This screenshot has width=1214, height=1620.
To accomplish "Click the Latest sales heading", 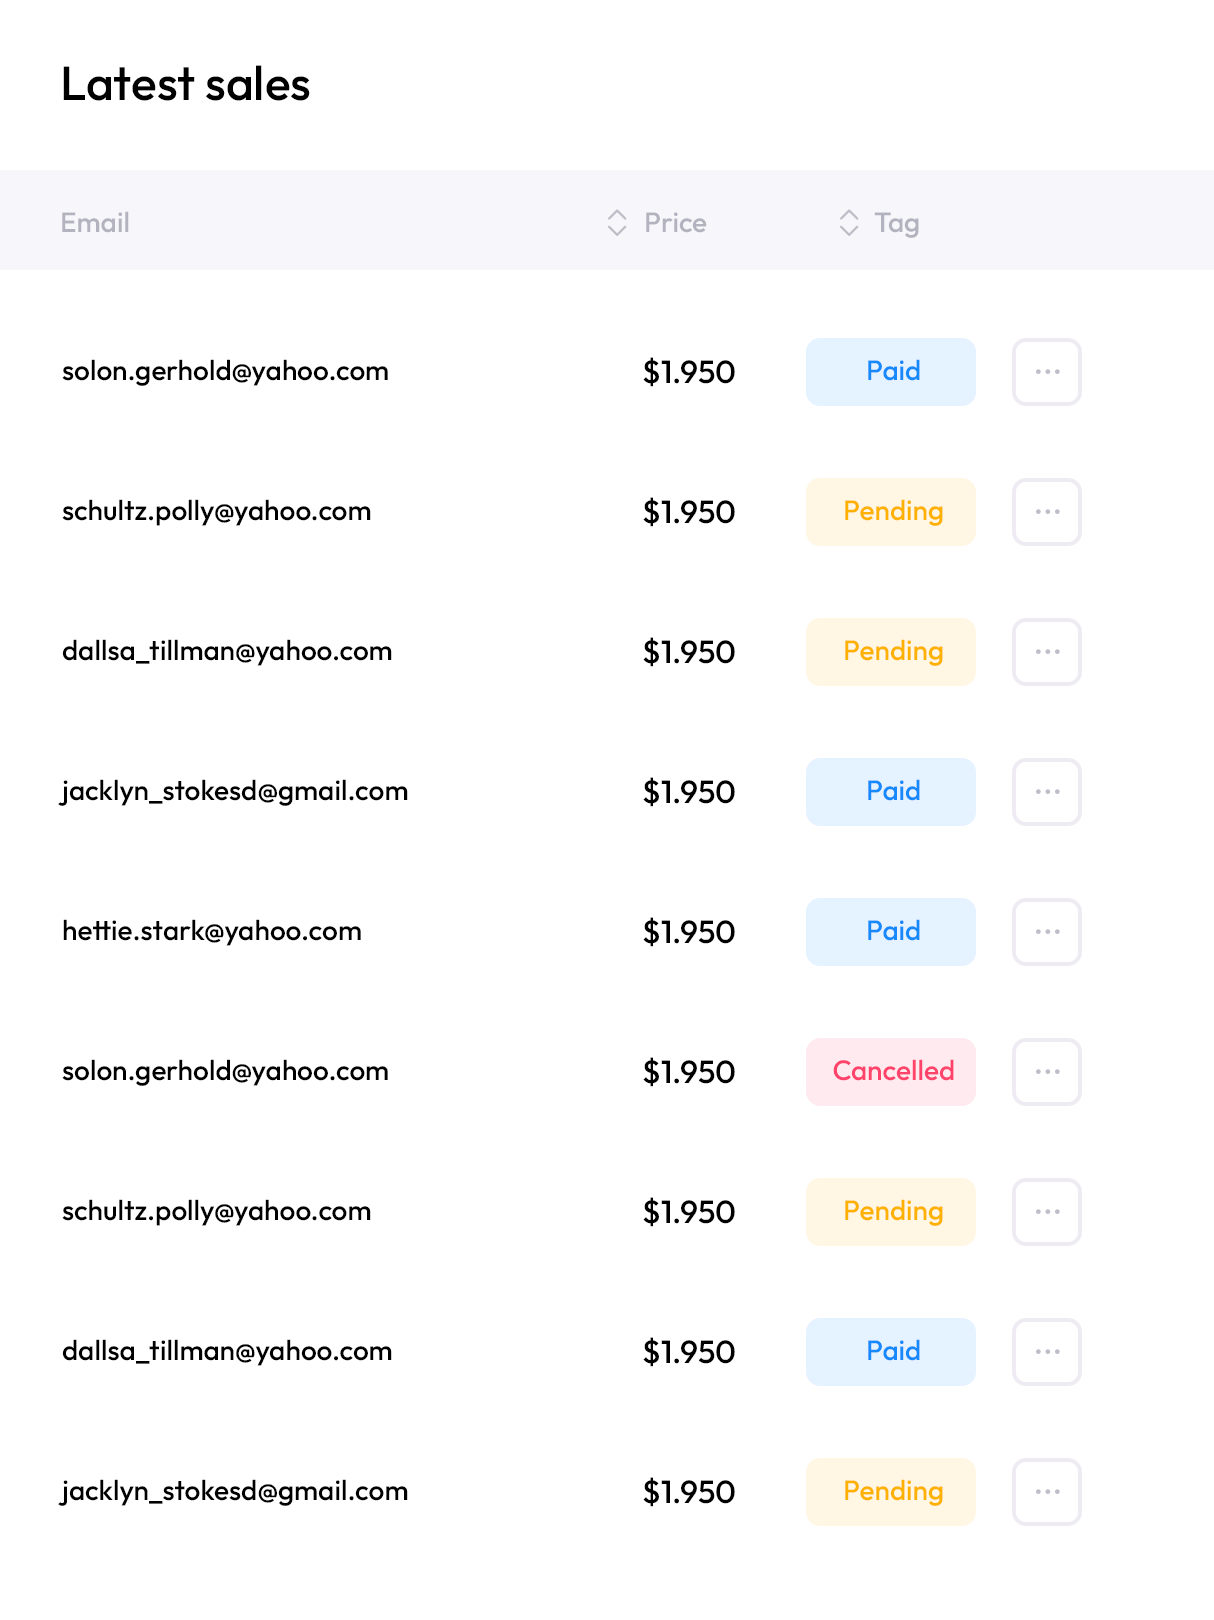I will pos(186,85).
